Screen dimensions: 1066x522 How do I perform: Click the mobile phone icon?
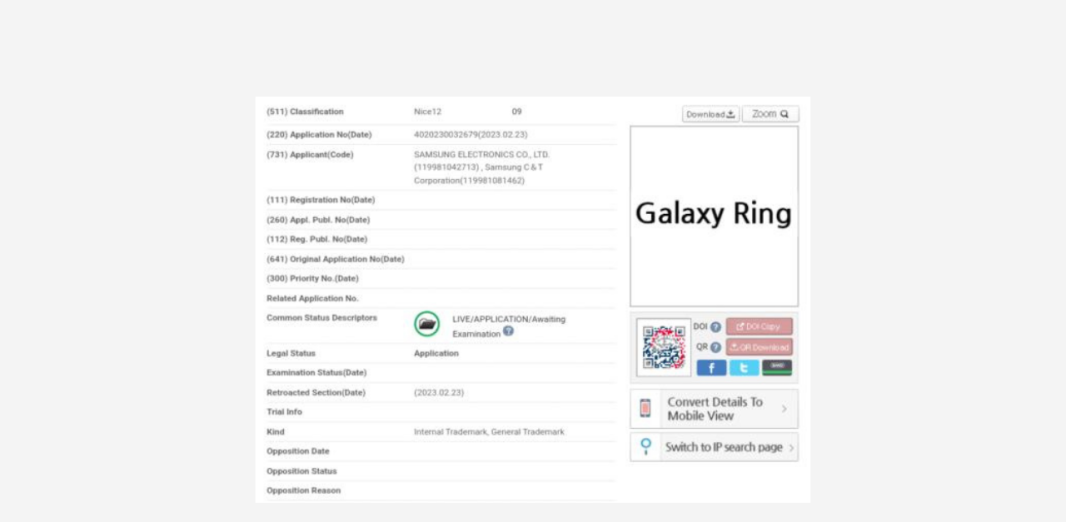click(645, 408)
